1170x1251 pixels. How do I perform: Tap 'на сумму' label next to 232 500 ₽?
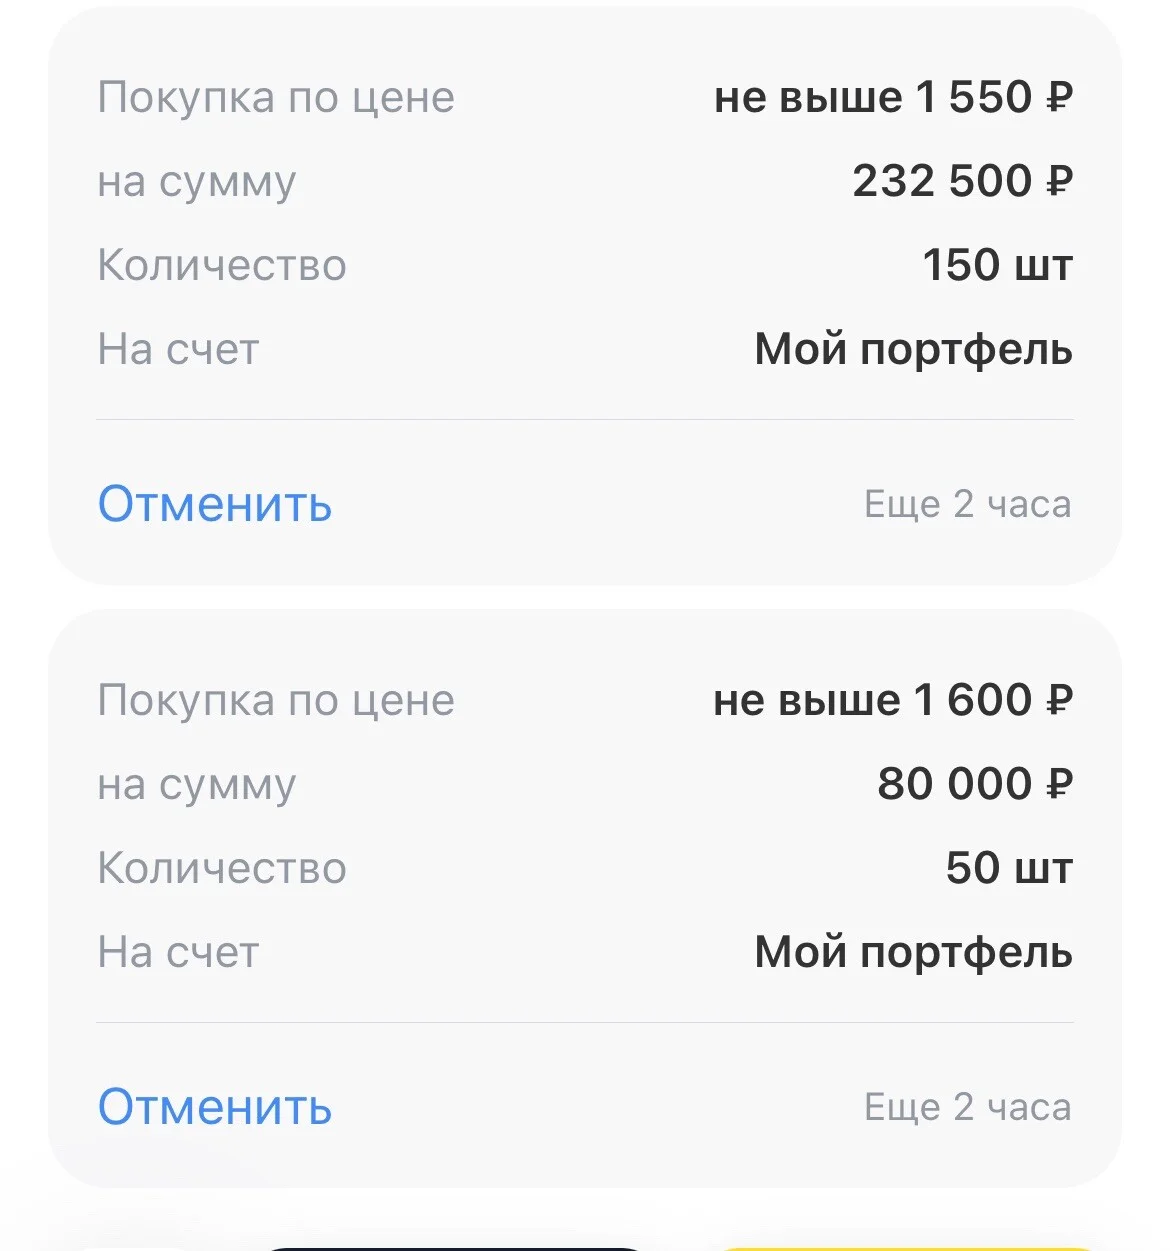pyautogui.click(x=197, y=183)
